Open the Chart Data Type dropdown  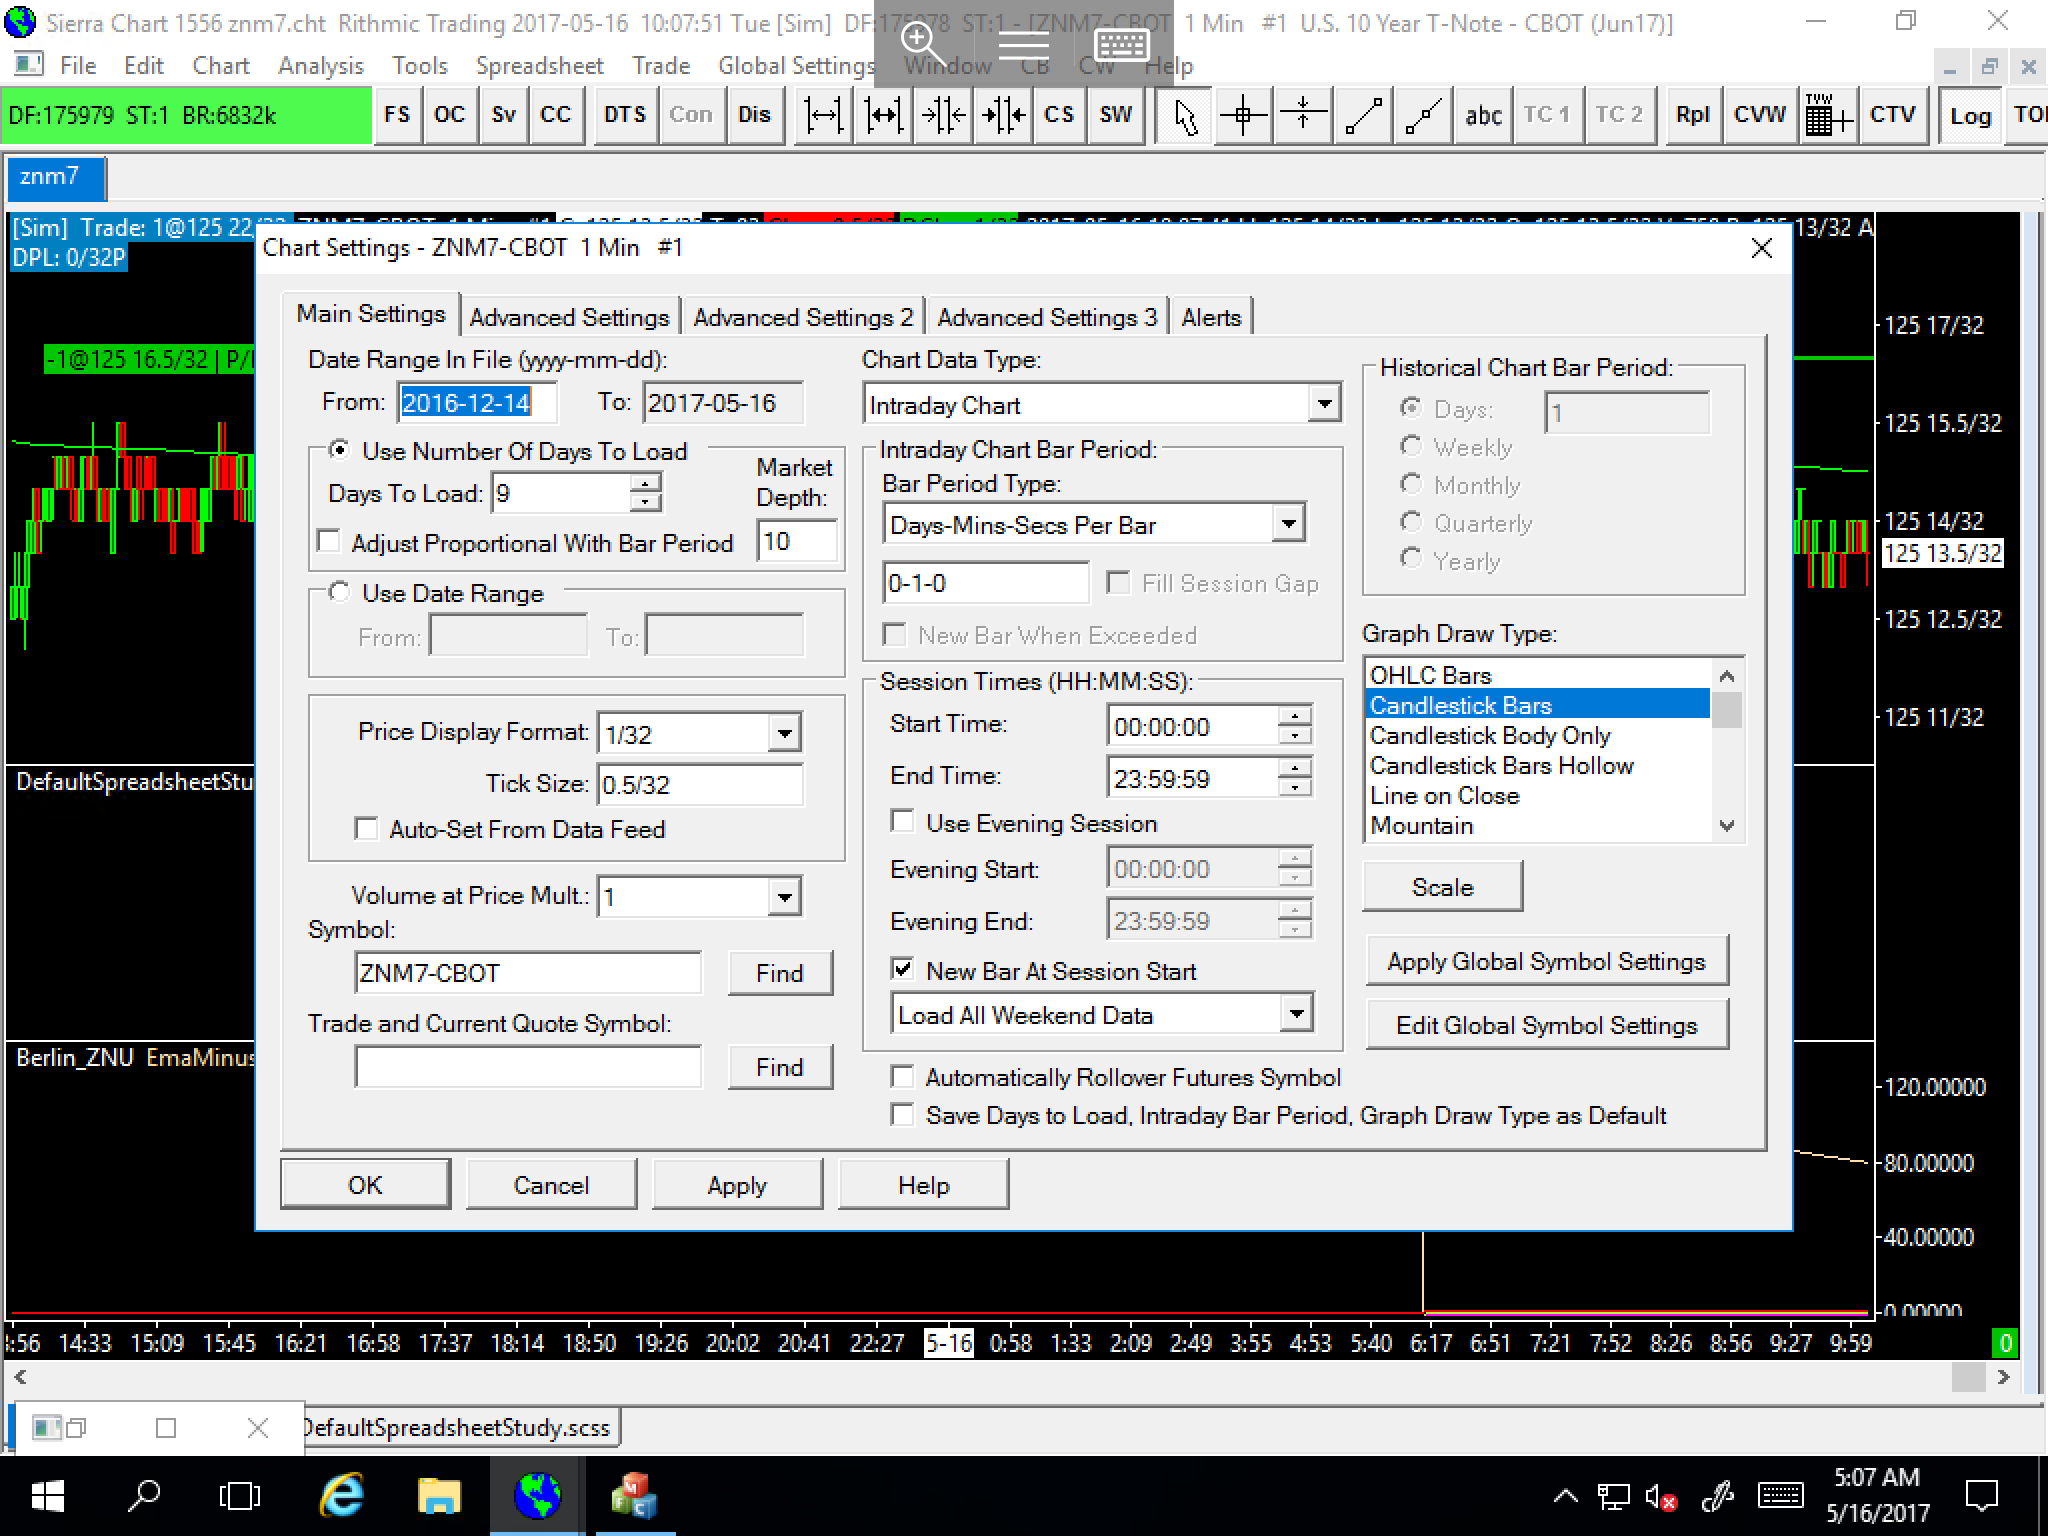(1324, 404)
